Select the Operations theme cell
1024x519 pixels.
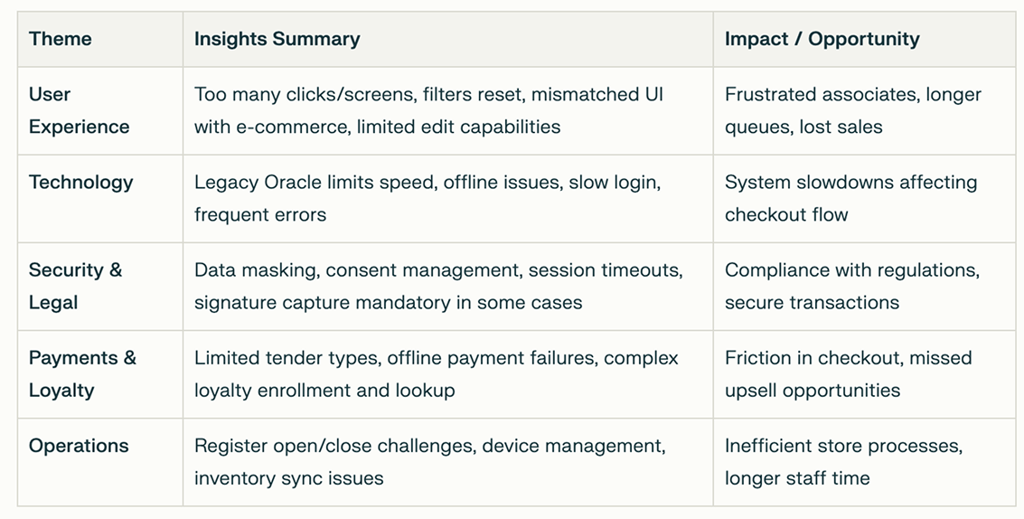[79, 446]
